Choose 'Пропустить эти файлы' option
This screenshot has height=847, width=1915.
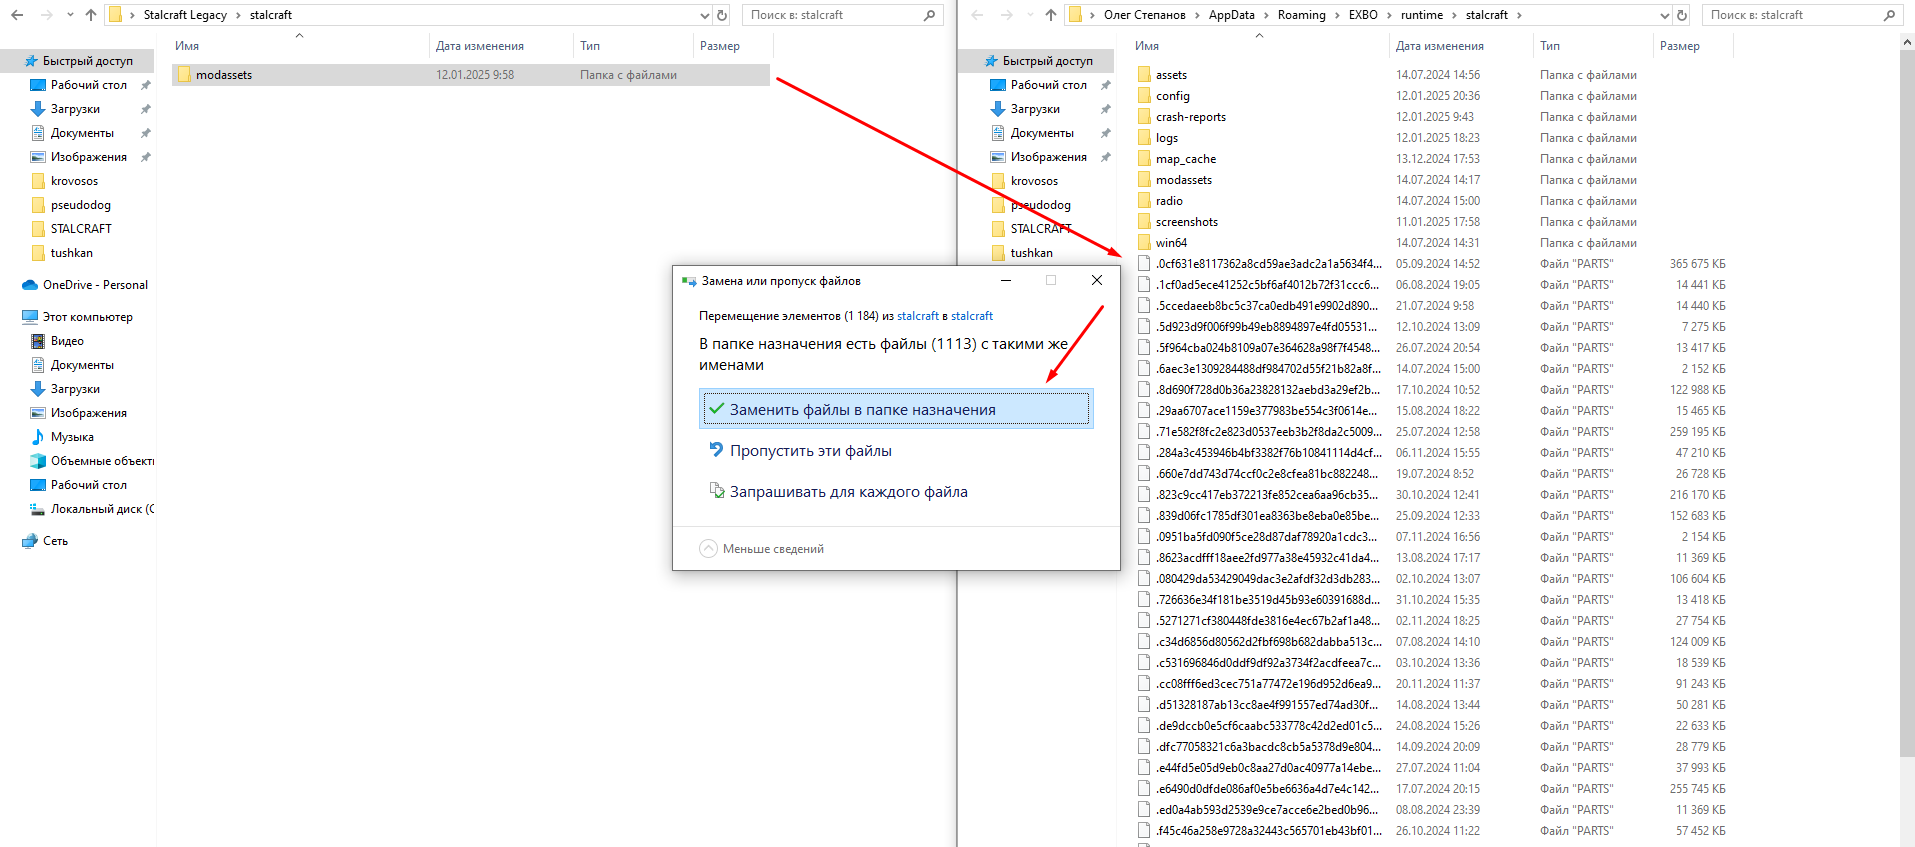pyautogui.click(x=810, y=451)
